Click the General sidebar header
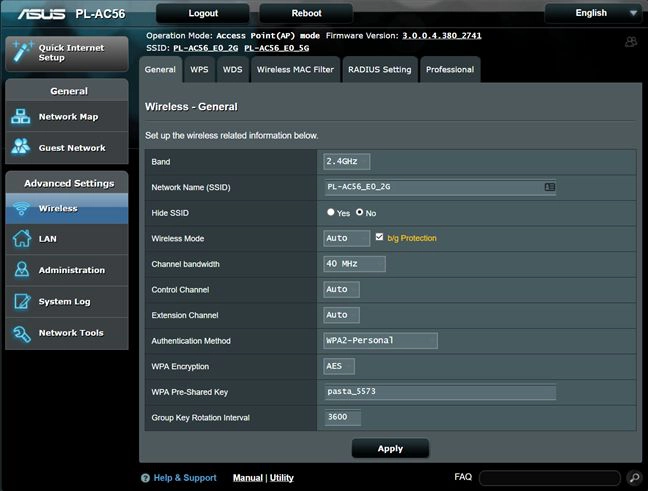Screen dimensions: 648x491 pos(69,91)
